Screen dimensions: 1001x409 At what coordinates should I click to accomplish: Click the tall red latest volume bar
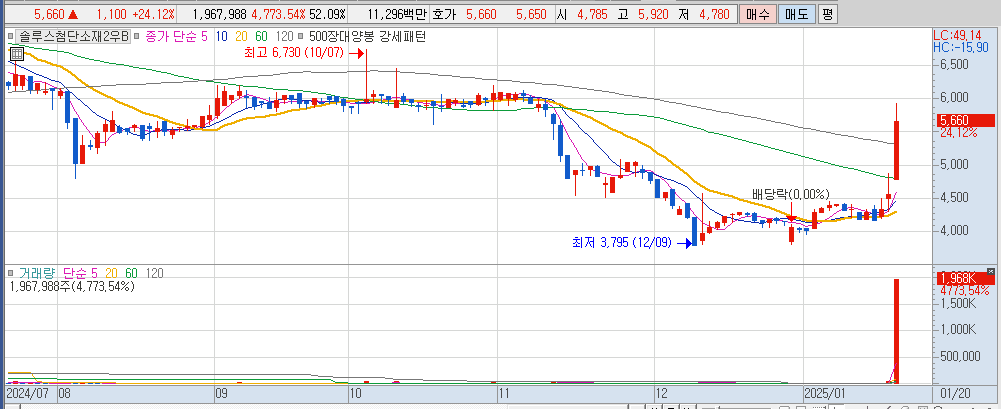tap(896, 331)
